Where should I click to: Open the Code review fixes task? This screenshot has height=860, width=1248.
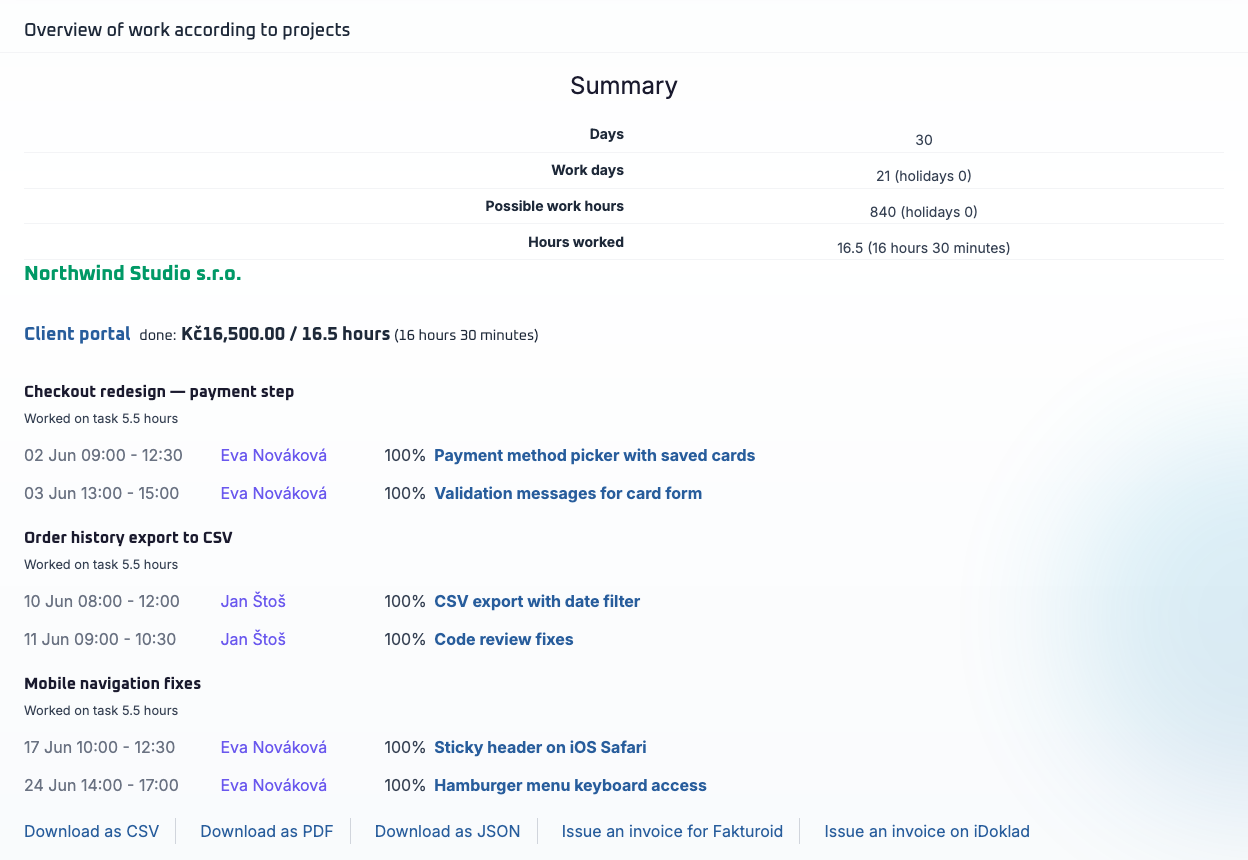[x=504, y=639]
